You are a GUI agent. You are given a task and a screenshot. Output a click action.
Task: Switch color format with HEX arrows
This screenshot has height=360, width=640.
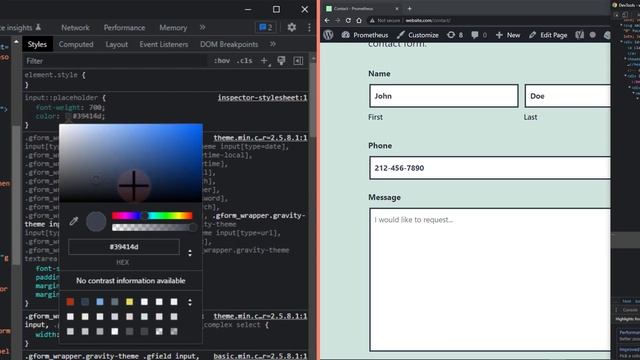coord(190,253)
